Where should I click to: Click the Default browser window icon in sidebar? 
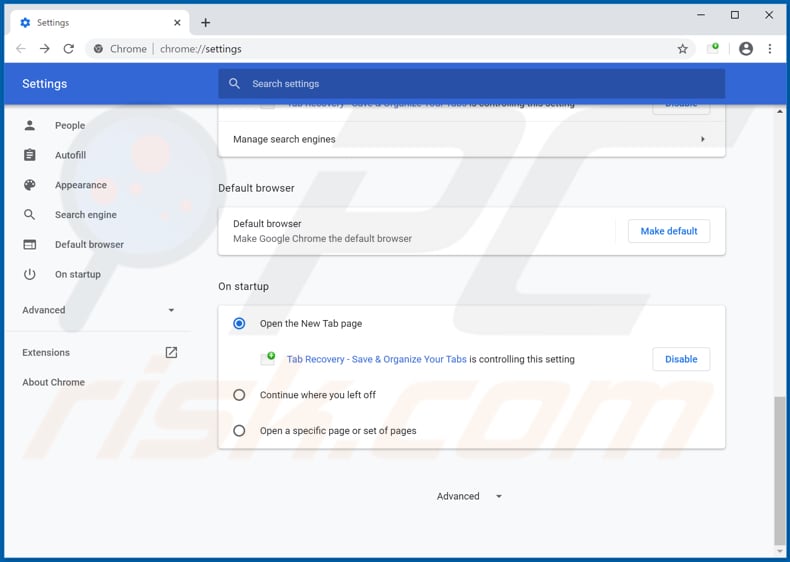coord(30,244)
